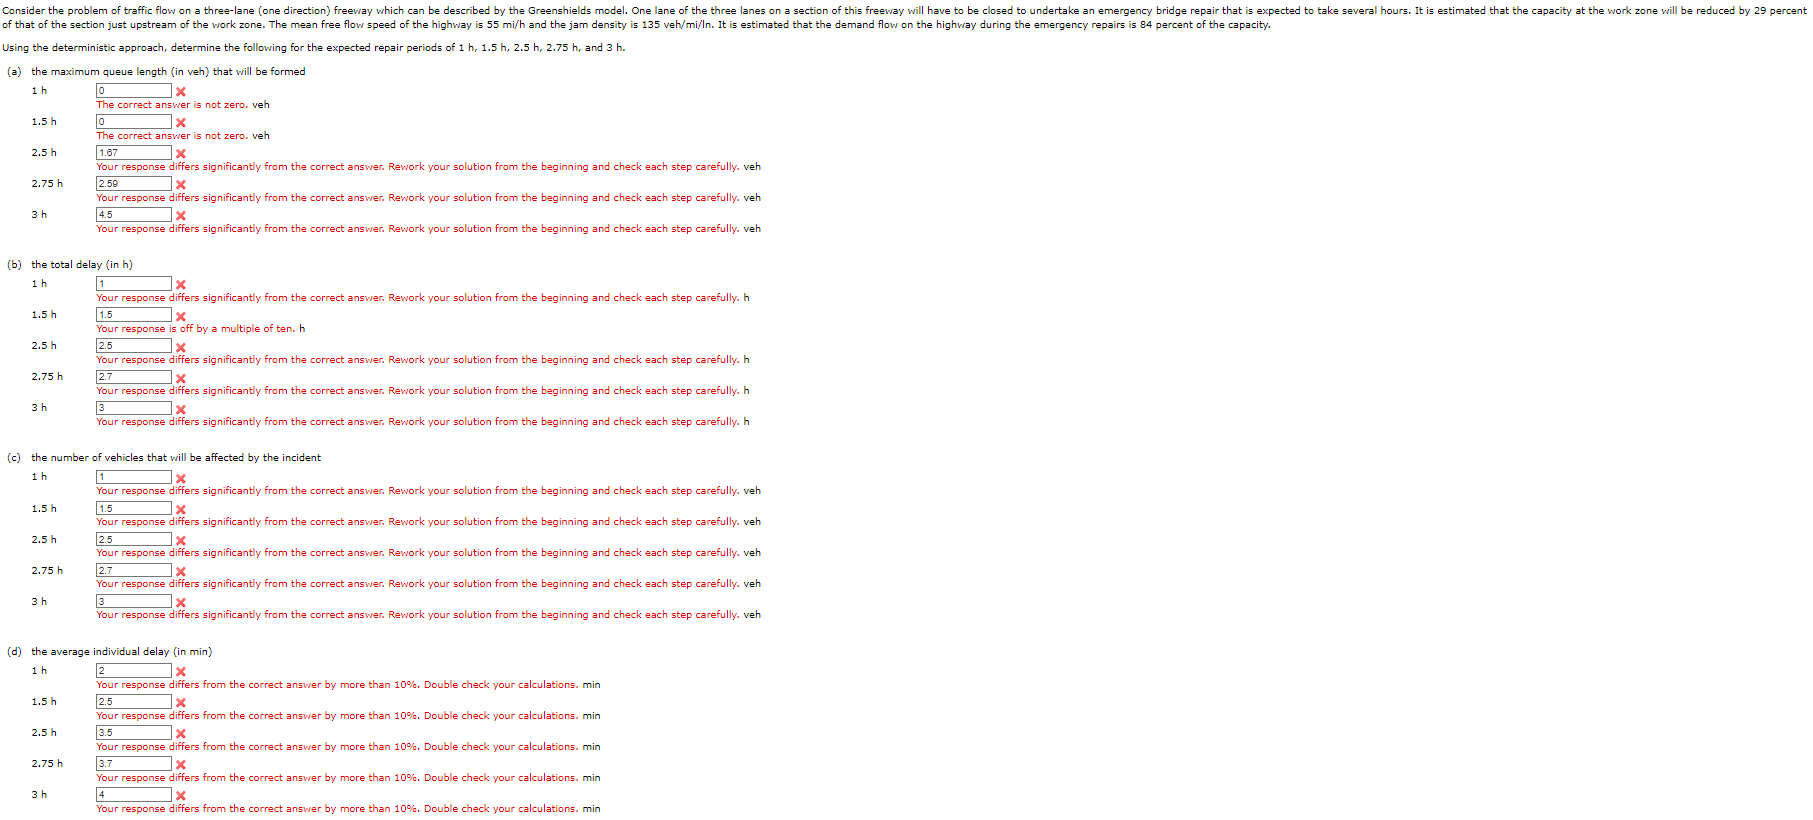Viewport: 1813px width, 820px height.
Task: Select vehicles affected 2.5 h input
Action: (134, 540)
